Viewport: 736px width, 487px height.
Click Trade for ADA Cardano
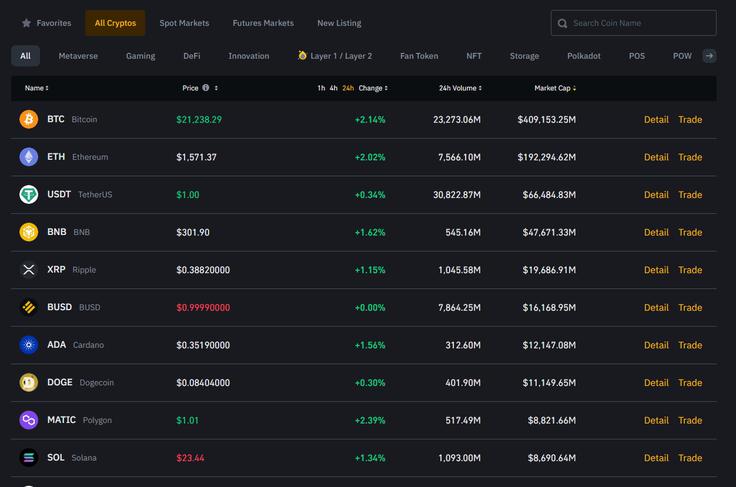(690, 345)
